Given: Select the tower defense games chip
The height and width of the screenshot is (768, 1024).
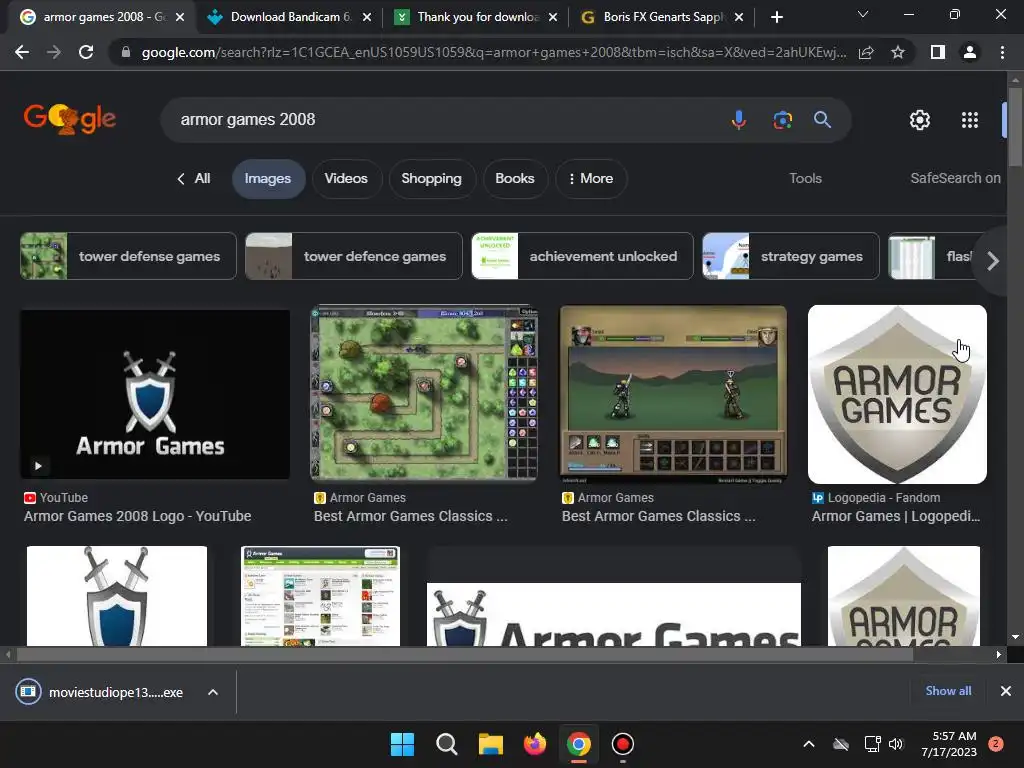Looking at the screenshot, I should [128, 256].
